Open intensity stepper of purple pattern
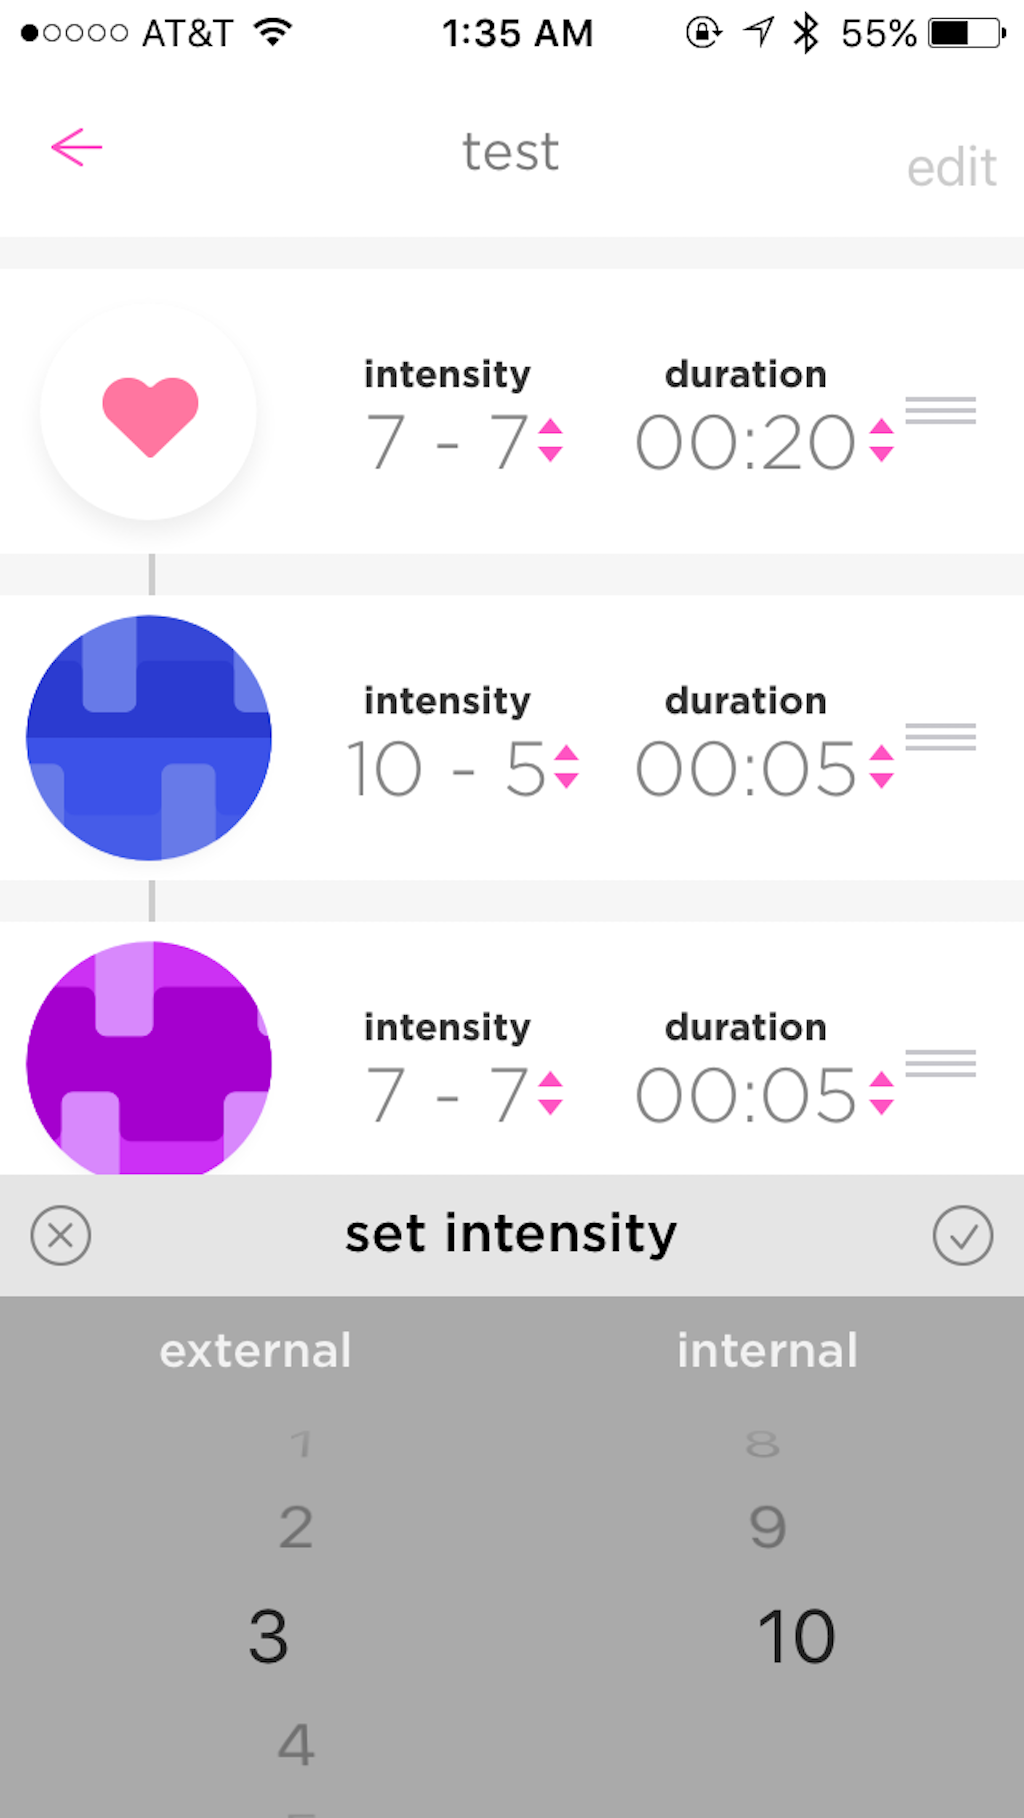This screenshot has width=1024, height=1818. (x=550, y=1093)
